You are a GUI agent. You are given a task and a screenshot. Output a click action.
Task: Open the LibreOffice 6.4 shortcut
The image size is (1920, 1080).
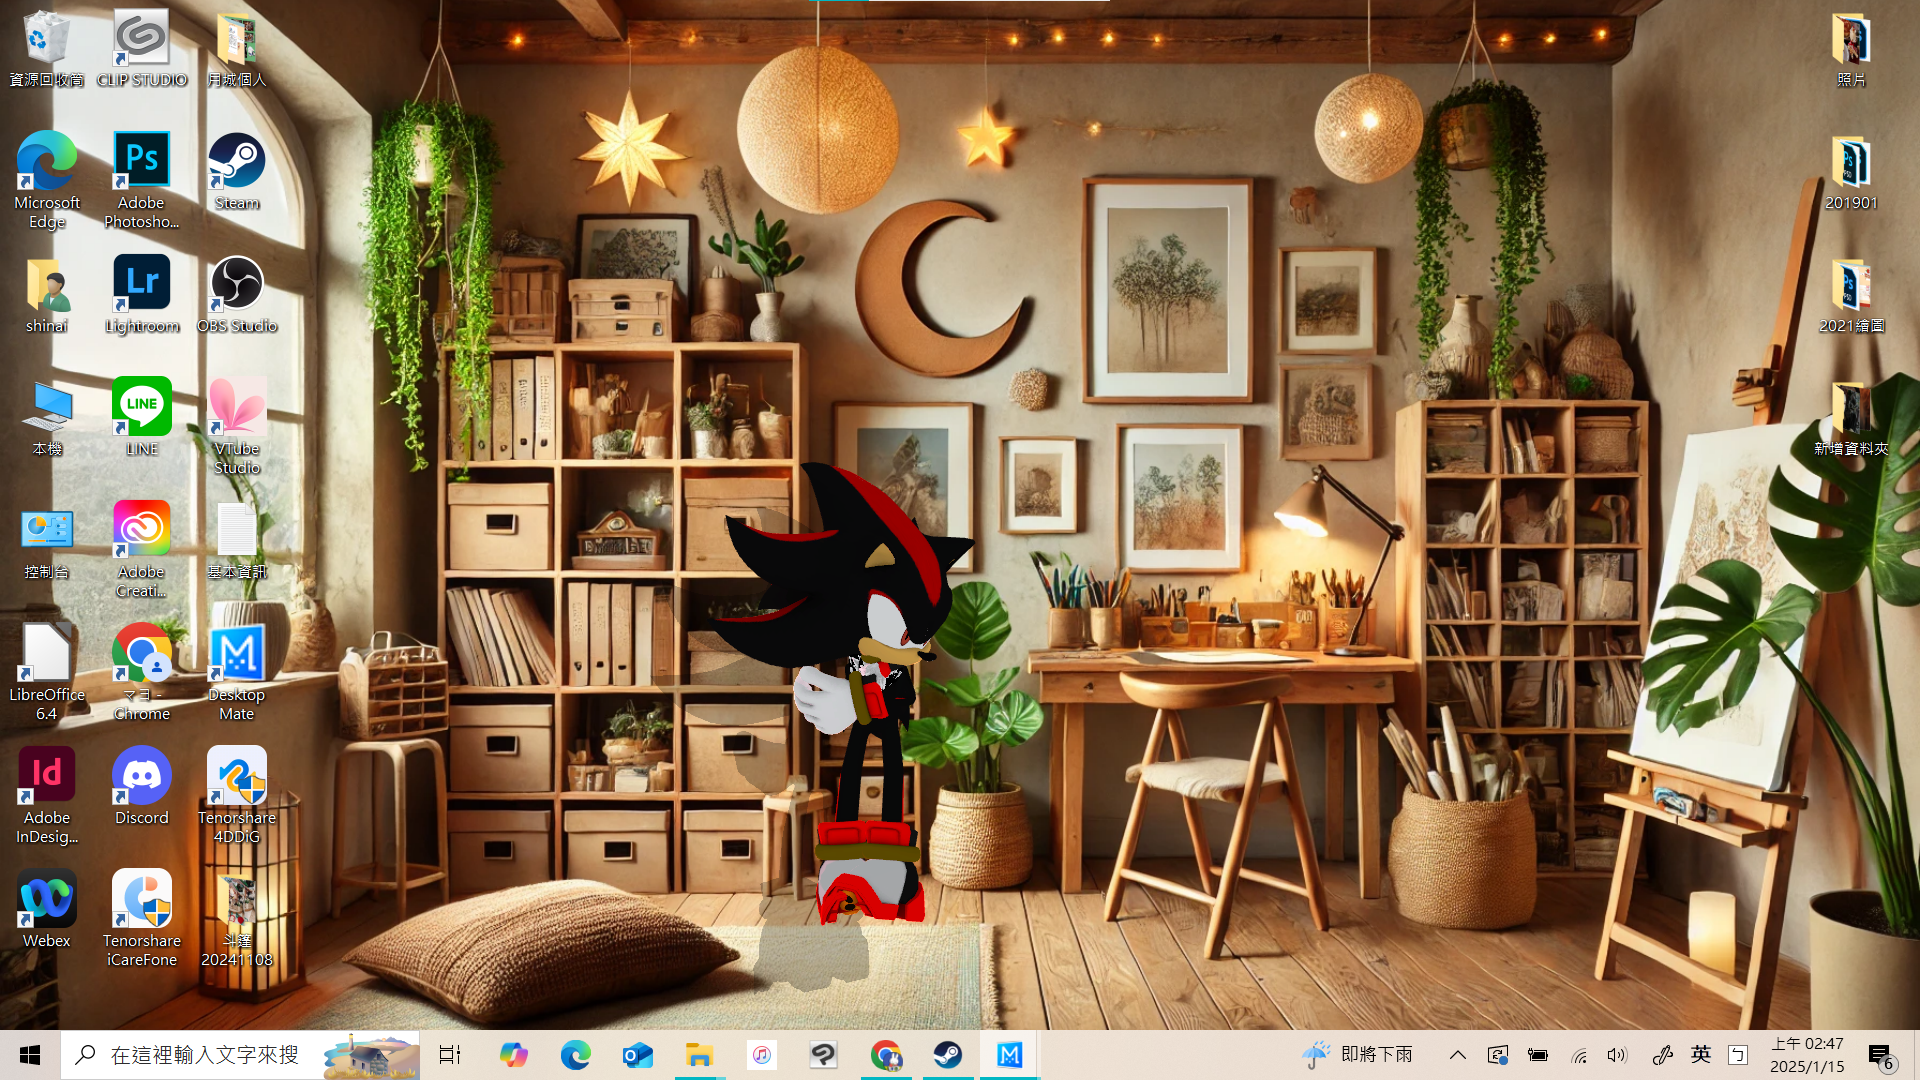pos(46,672)
